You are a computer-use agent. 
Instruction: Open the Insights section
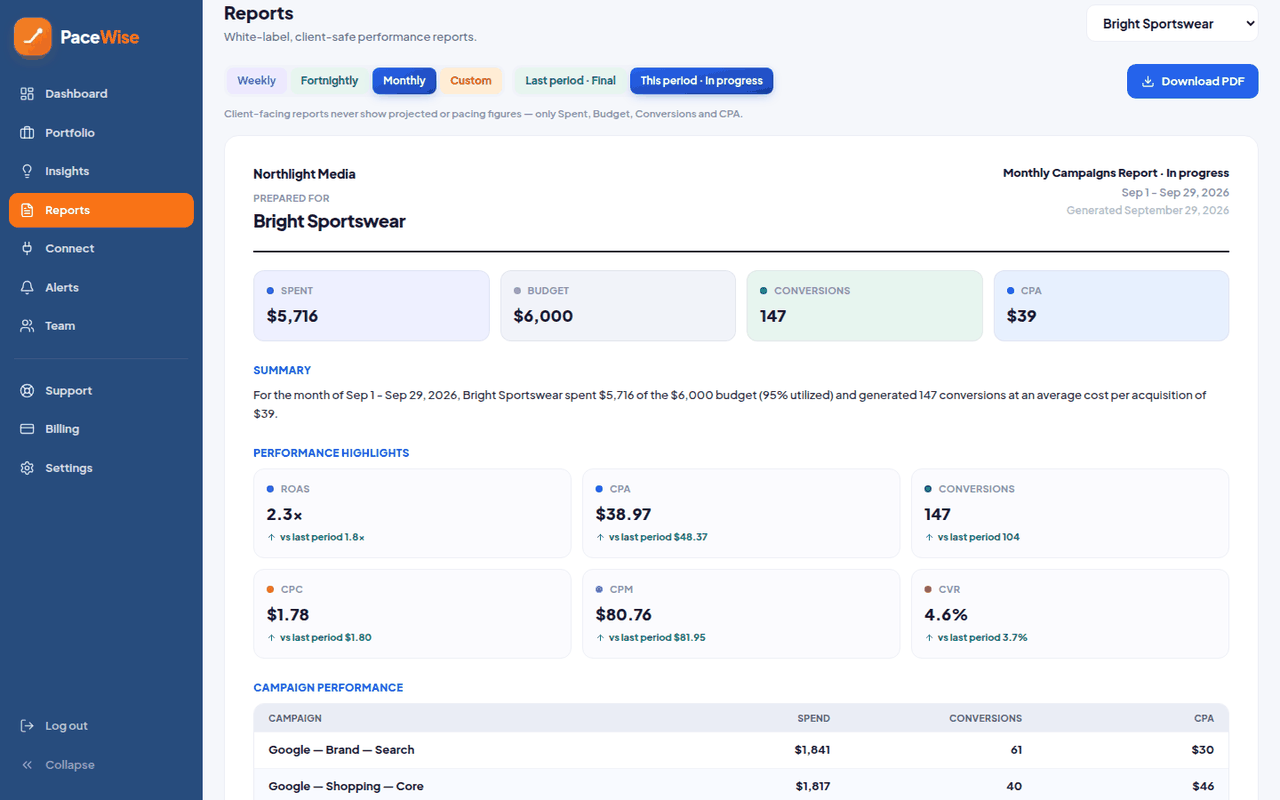coord(101,171)
